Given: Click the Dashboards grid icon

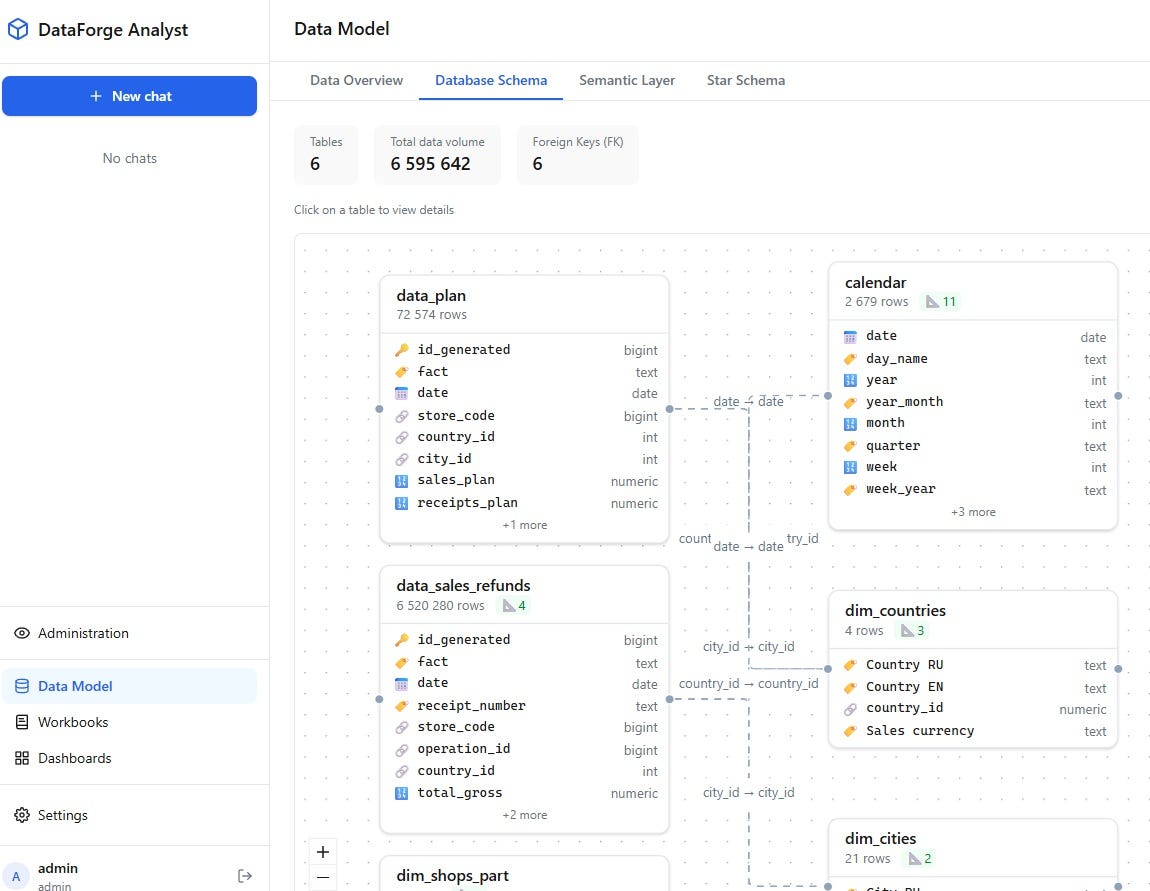Looking at the screenshot, I should pyautogui.click(x=22, y=758).
